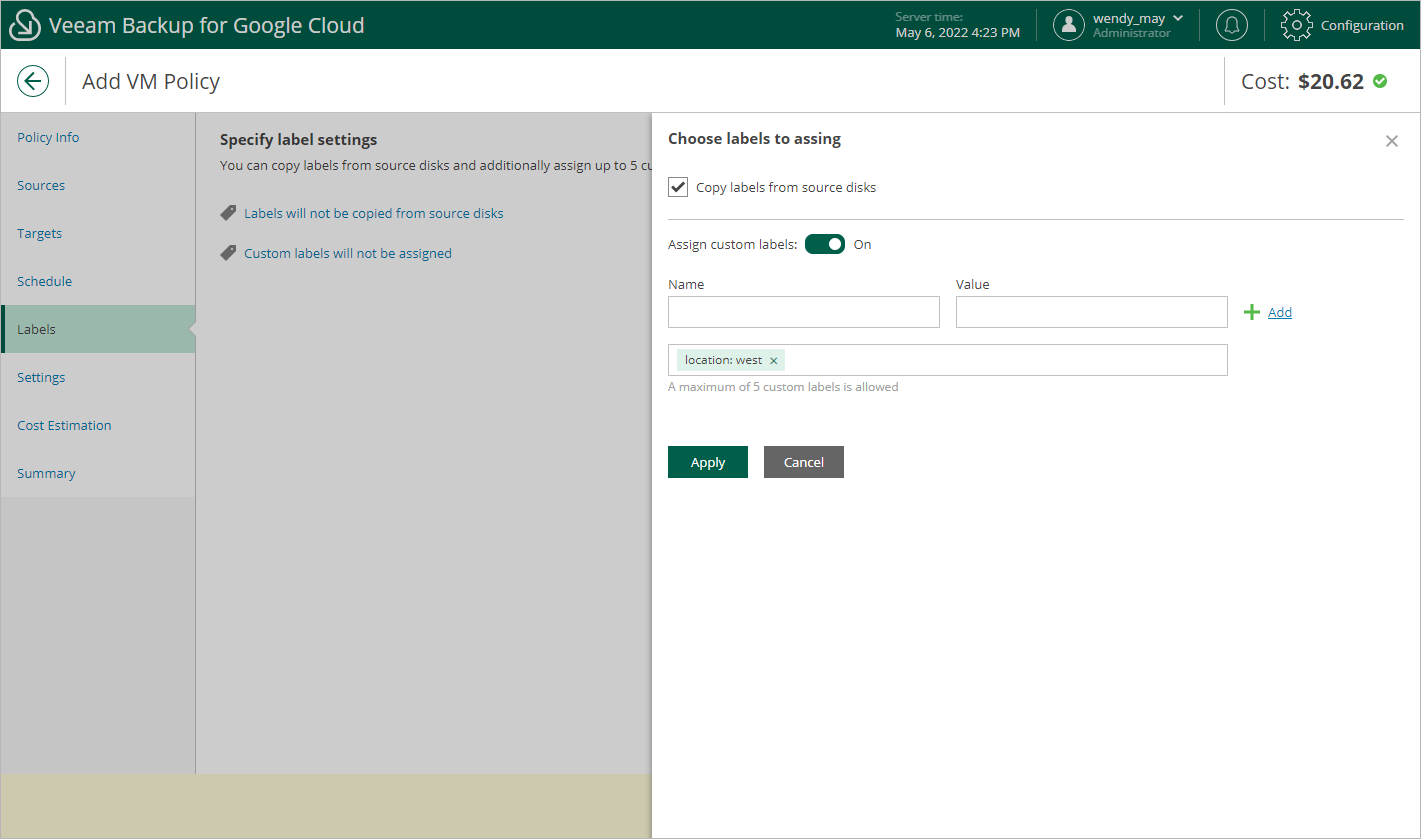
Task: Click 'Specify label settings' heading
Action: 298,139
